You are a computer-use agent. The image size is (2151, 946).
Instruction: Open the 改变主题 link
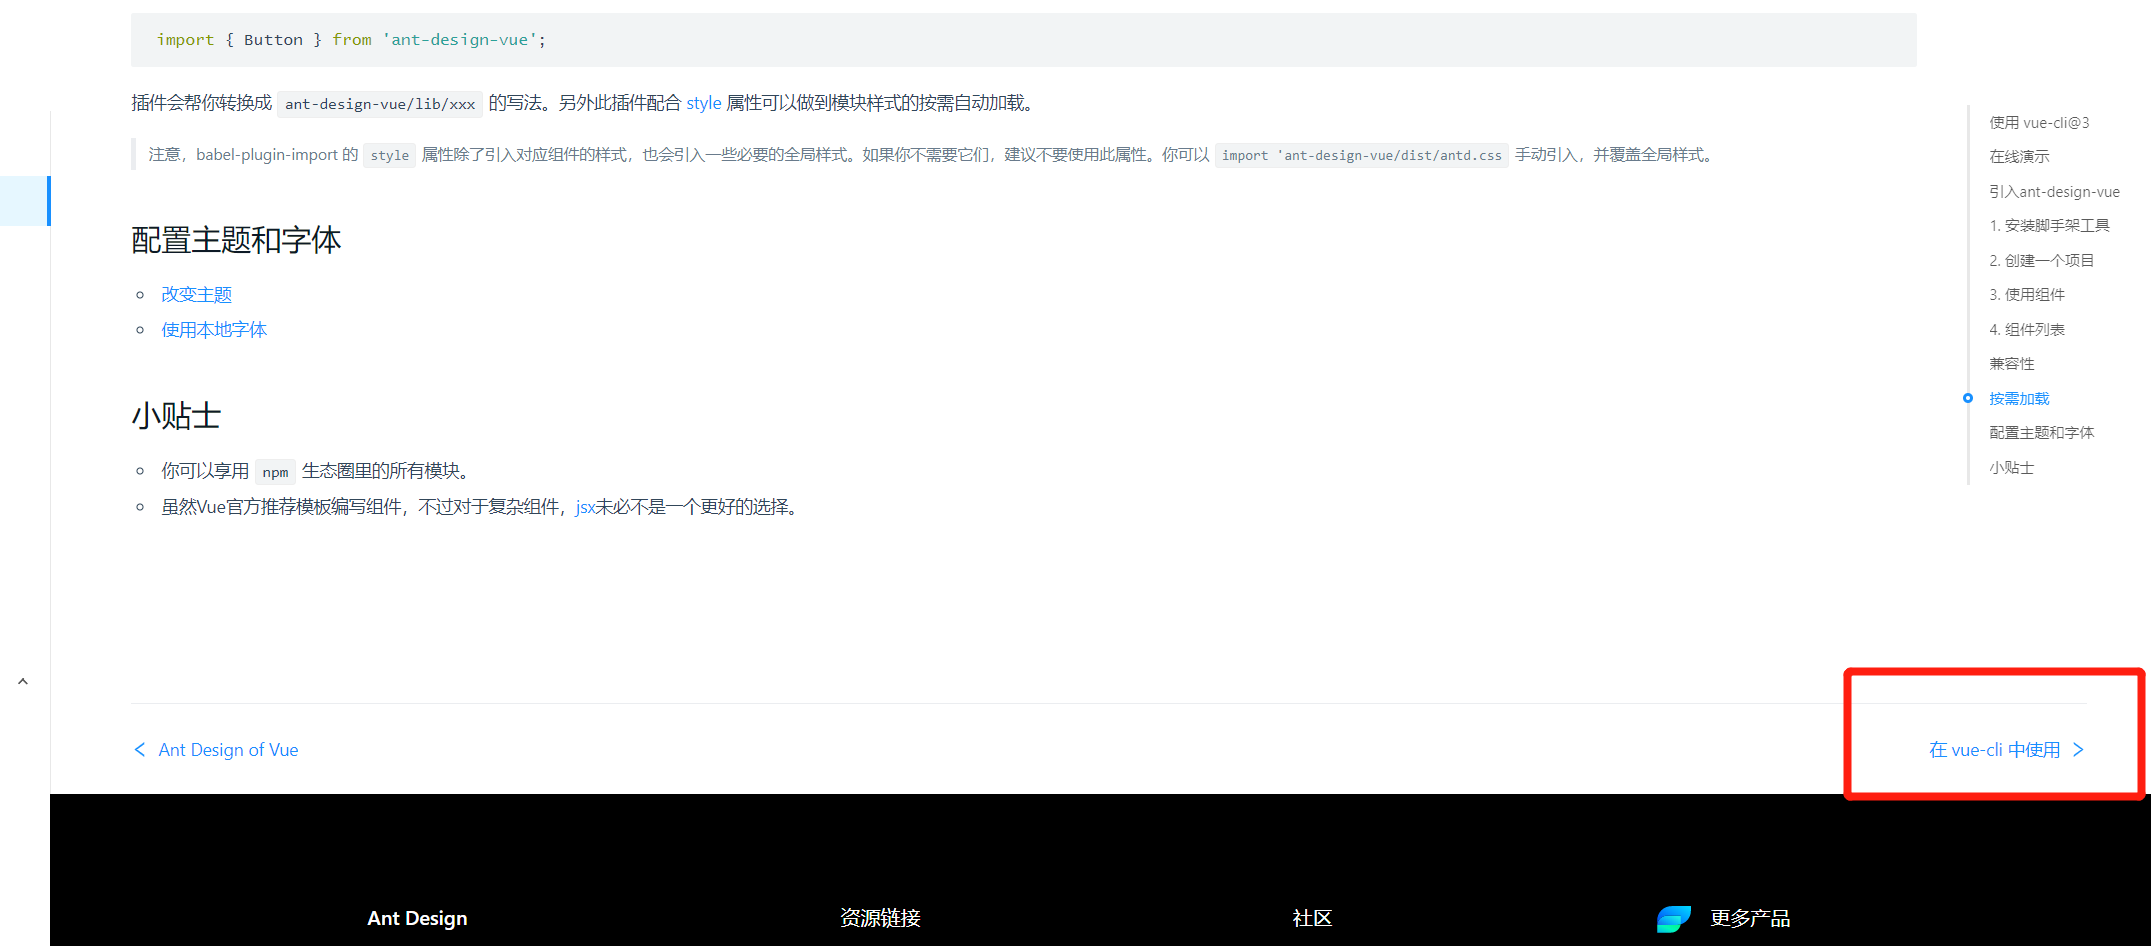(x=197, y=294)
